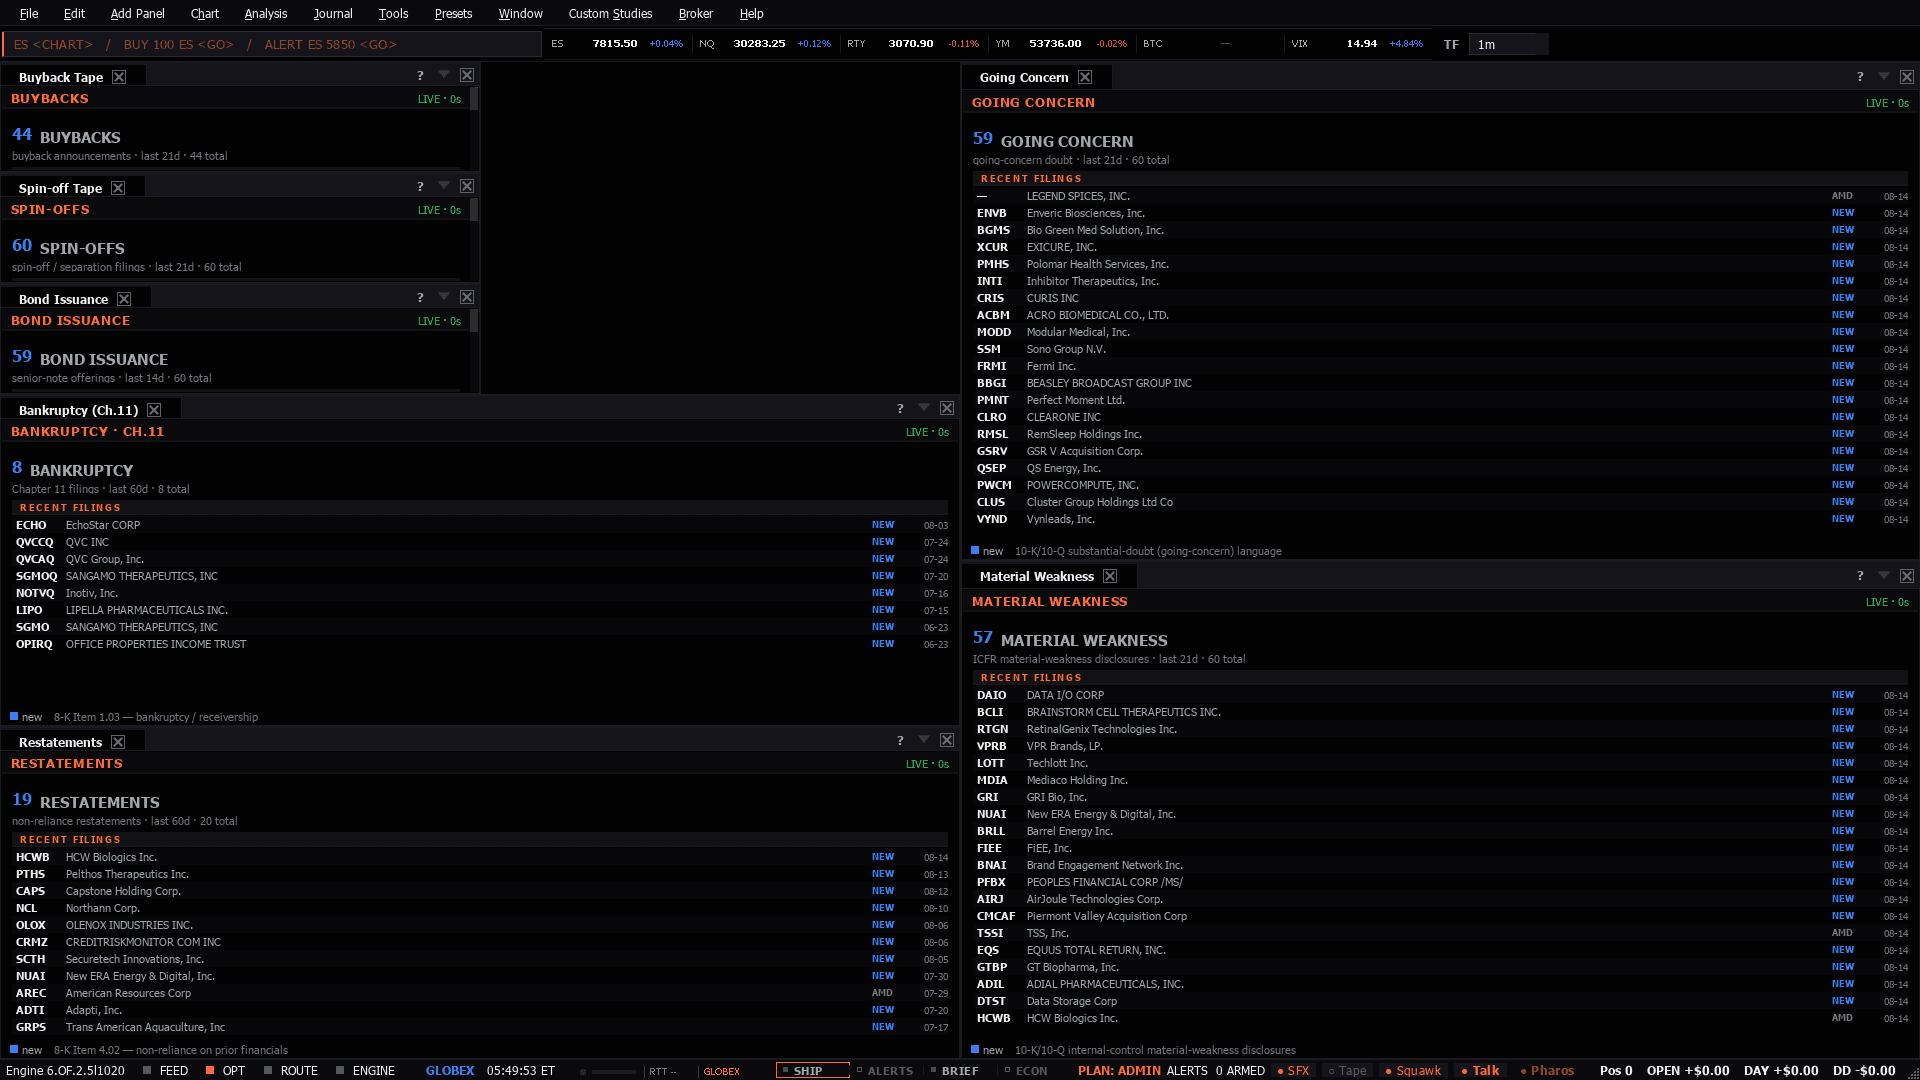Close the Bankruptcy panel from its header
The image size is (1920, 1080).
tap(947, 409)
